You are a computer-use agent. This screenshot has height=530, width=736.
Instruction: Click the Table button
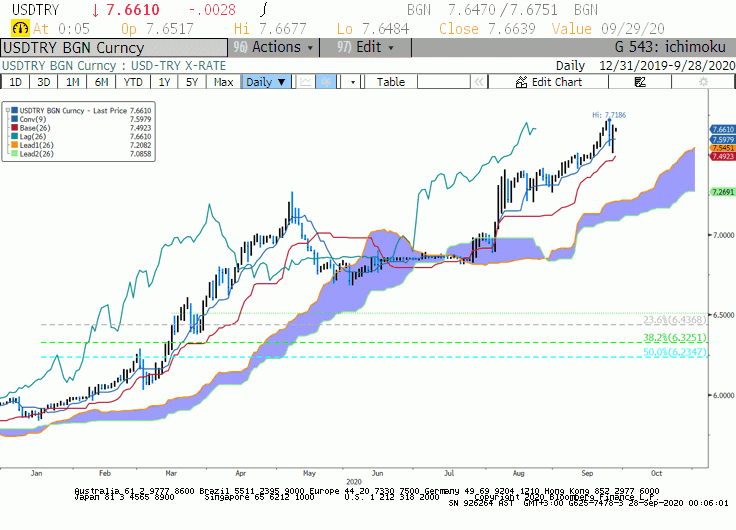pyautogui.click(x=391, y=82)
